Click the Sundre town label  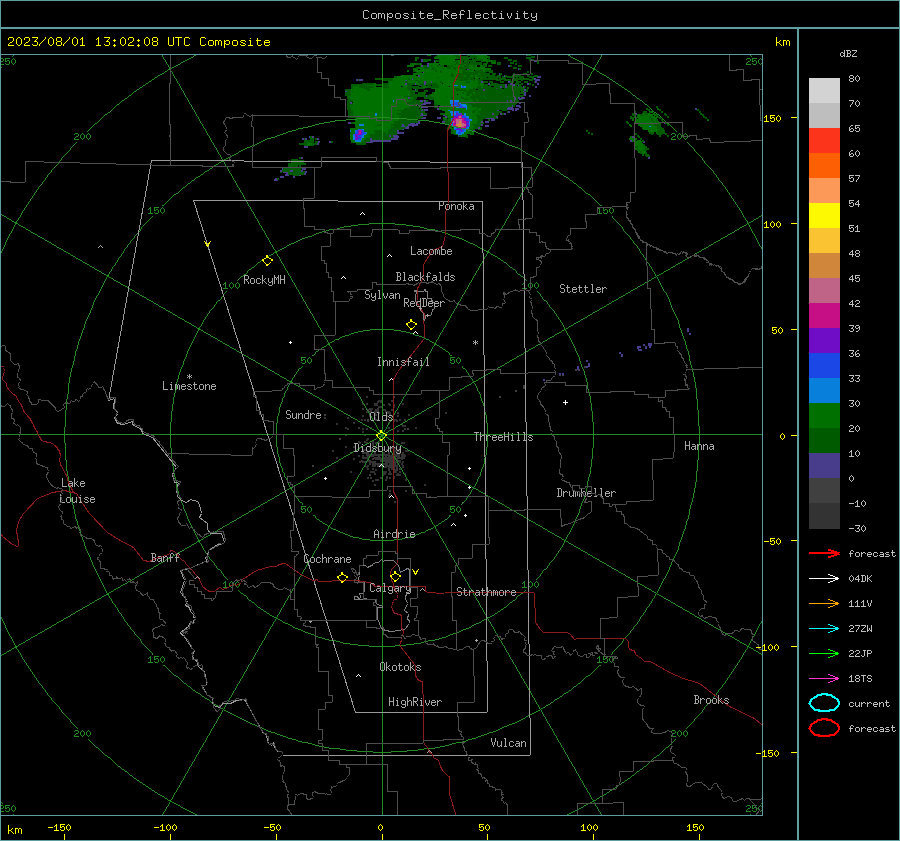click(303, 414)
